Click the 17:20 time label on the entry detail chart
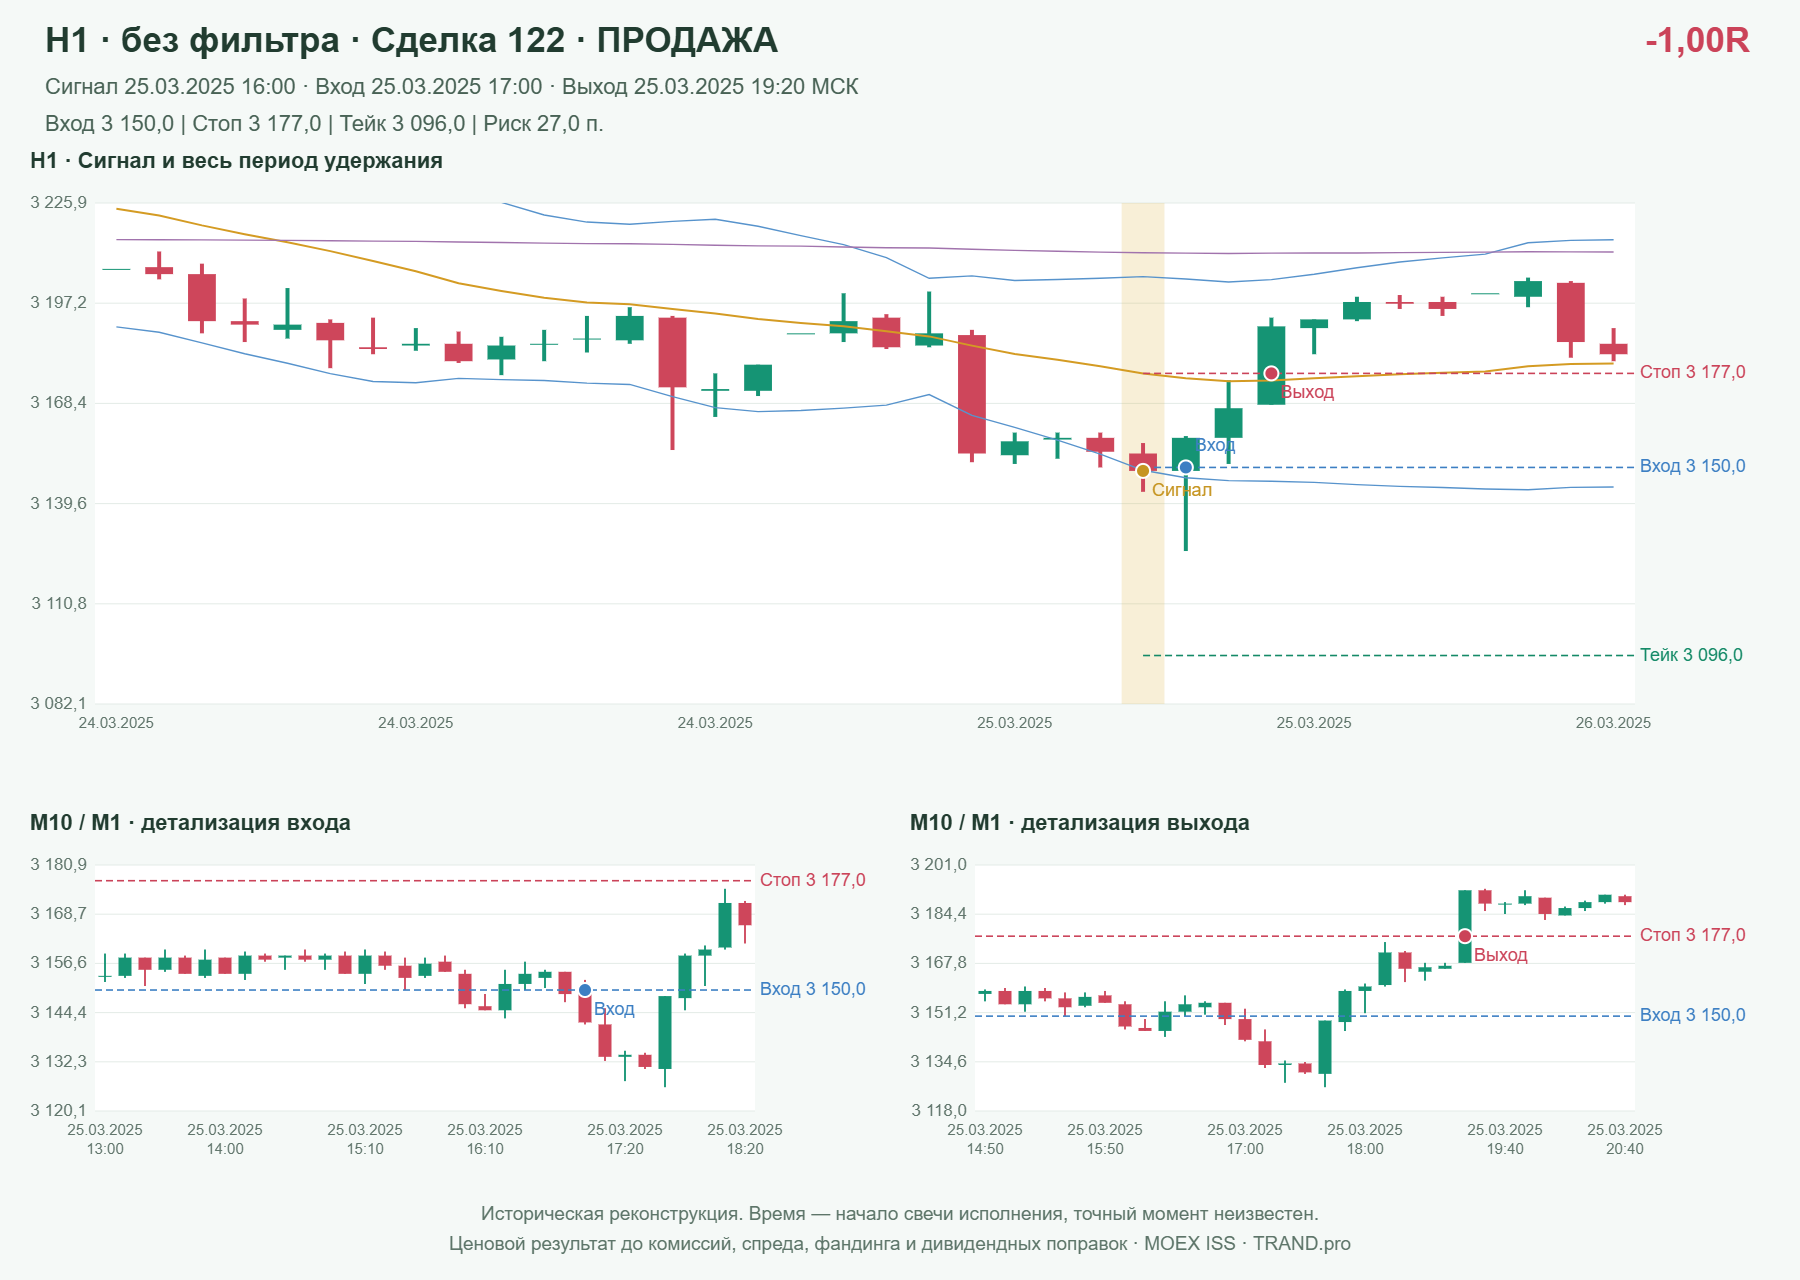This screenshot has width=1800, height=1280. pos(625,1149)
